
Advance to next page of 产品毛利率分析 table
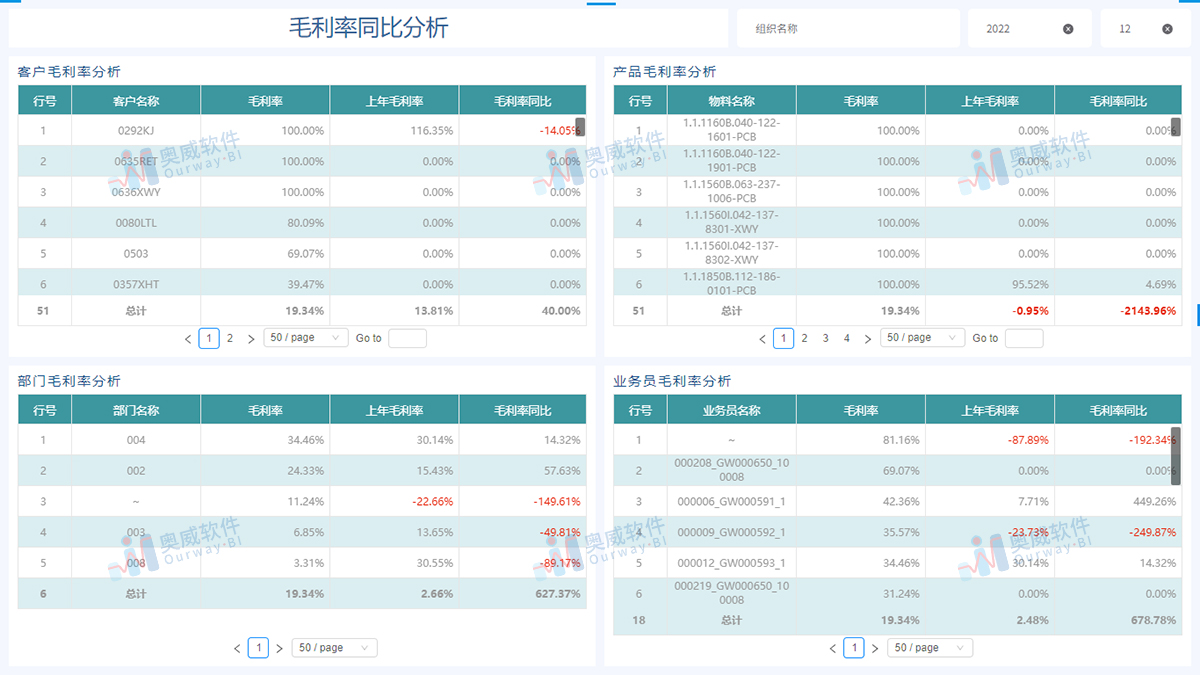867,338
